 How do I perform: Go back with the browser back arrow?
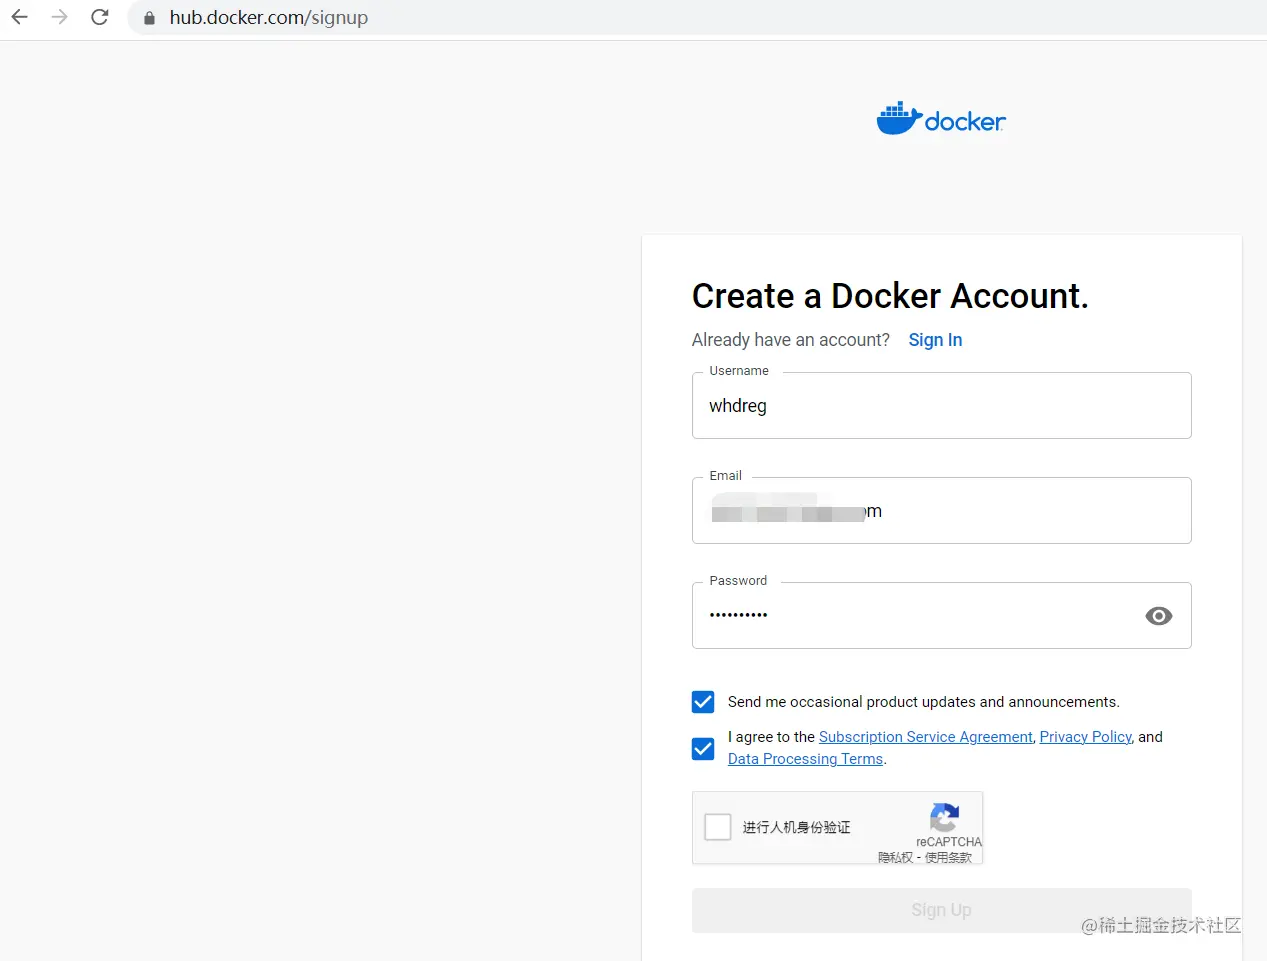pos(19,17)
